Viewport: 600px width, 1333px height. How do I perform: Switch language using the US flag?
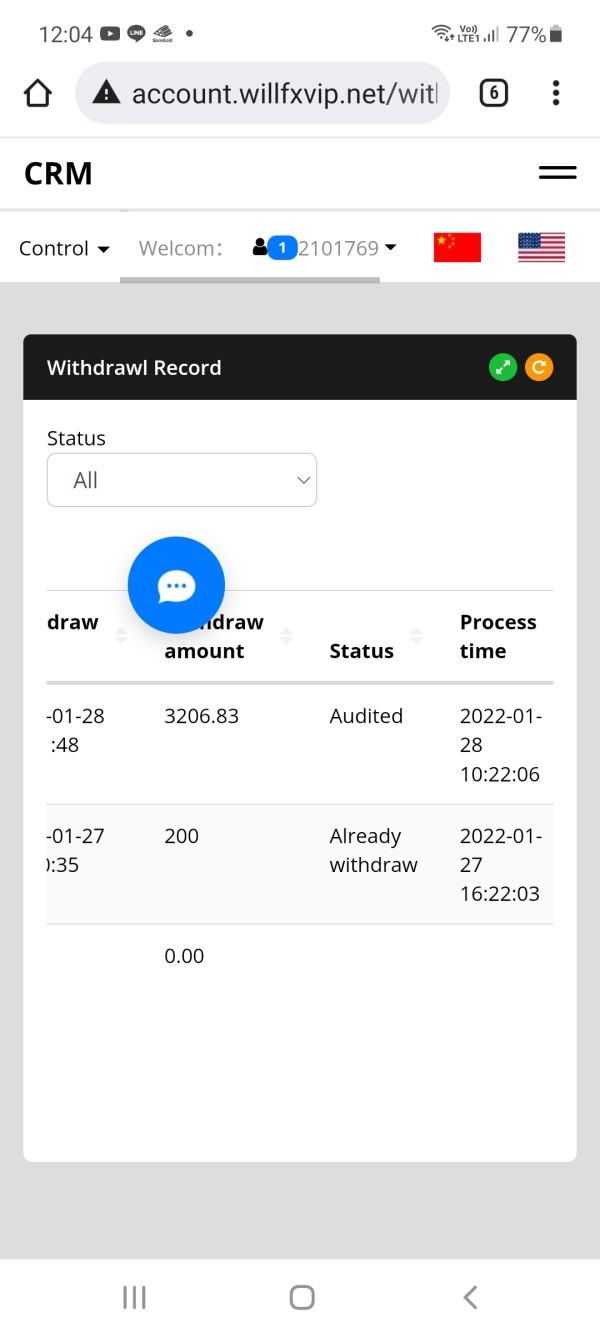[x=541, y=247]
